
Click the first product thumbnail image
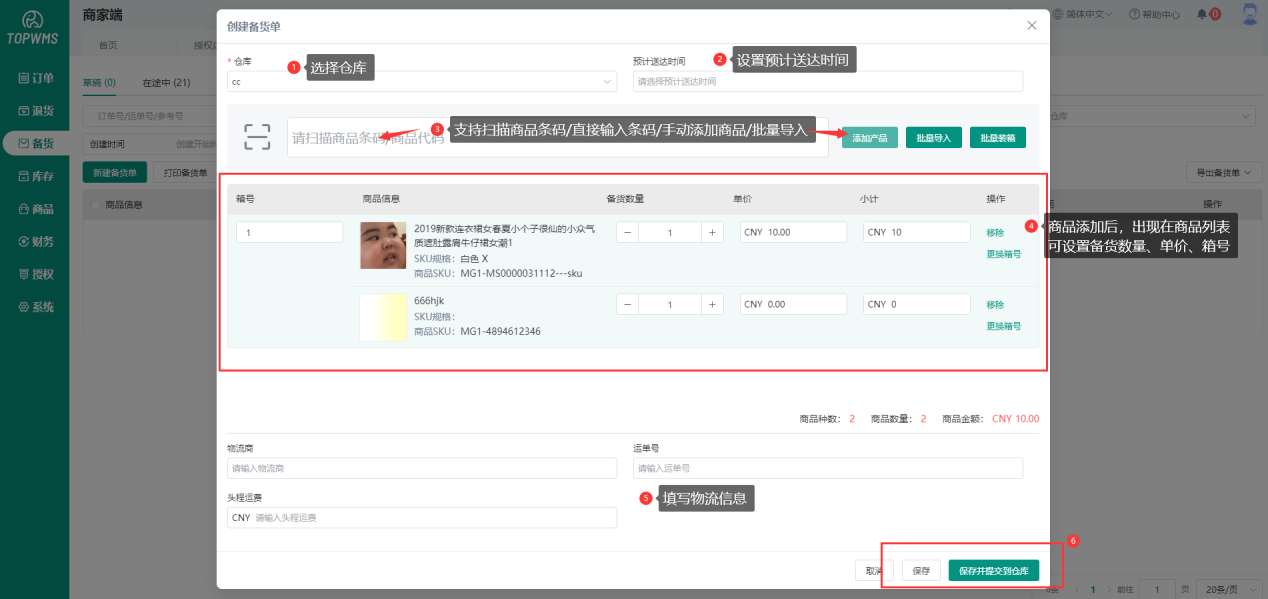tap(383, 245)
